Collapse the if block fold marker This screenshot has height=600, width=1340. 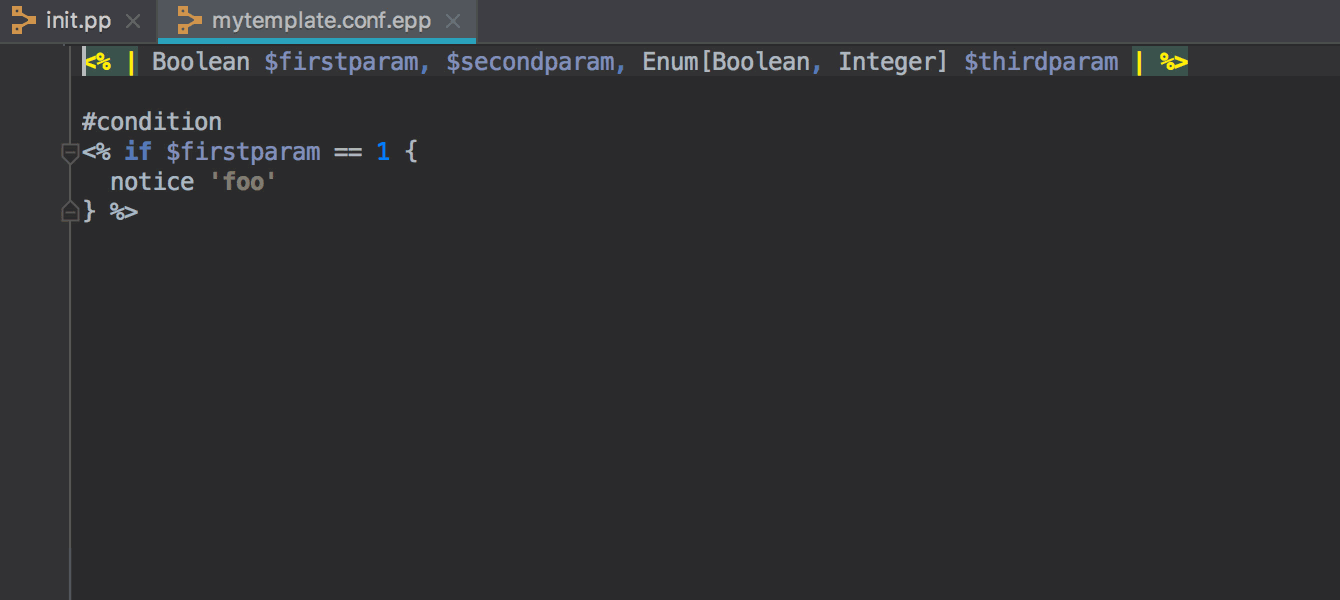pos(70,153)
